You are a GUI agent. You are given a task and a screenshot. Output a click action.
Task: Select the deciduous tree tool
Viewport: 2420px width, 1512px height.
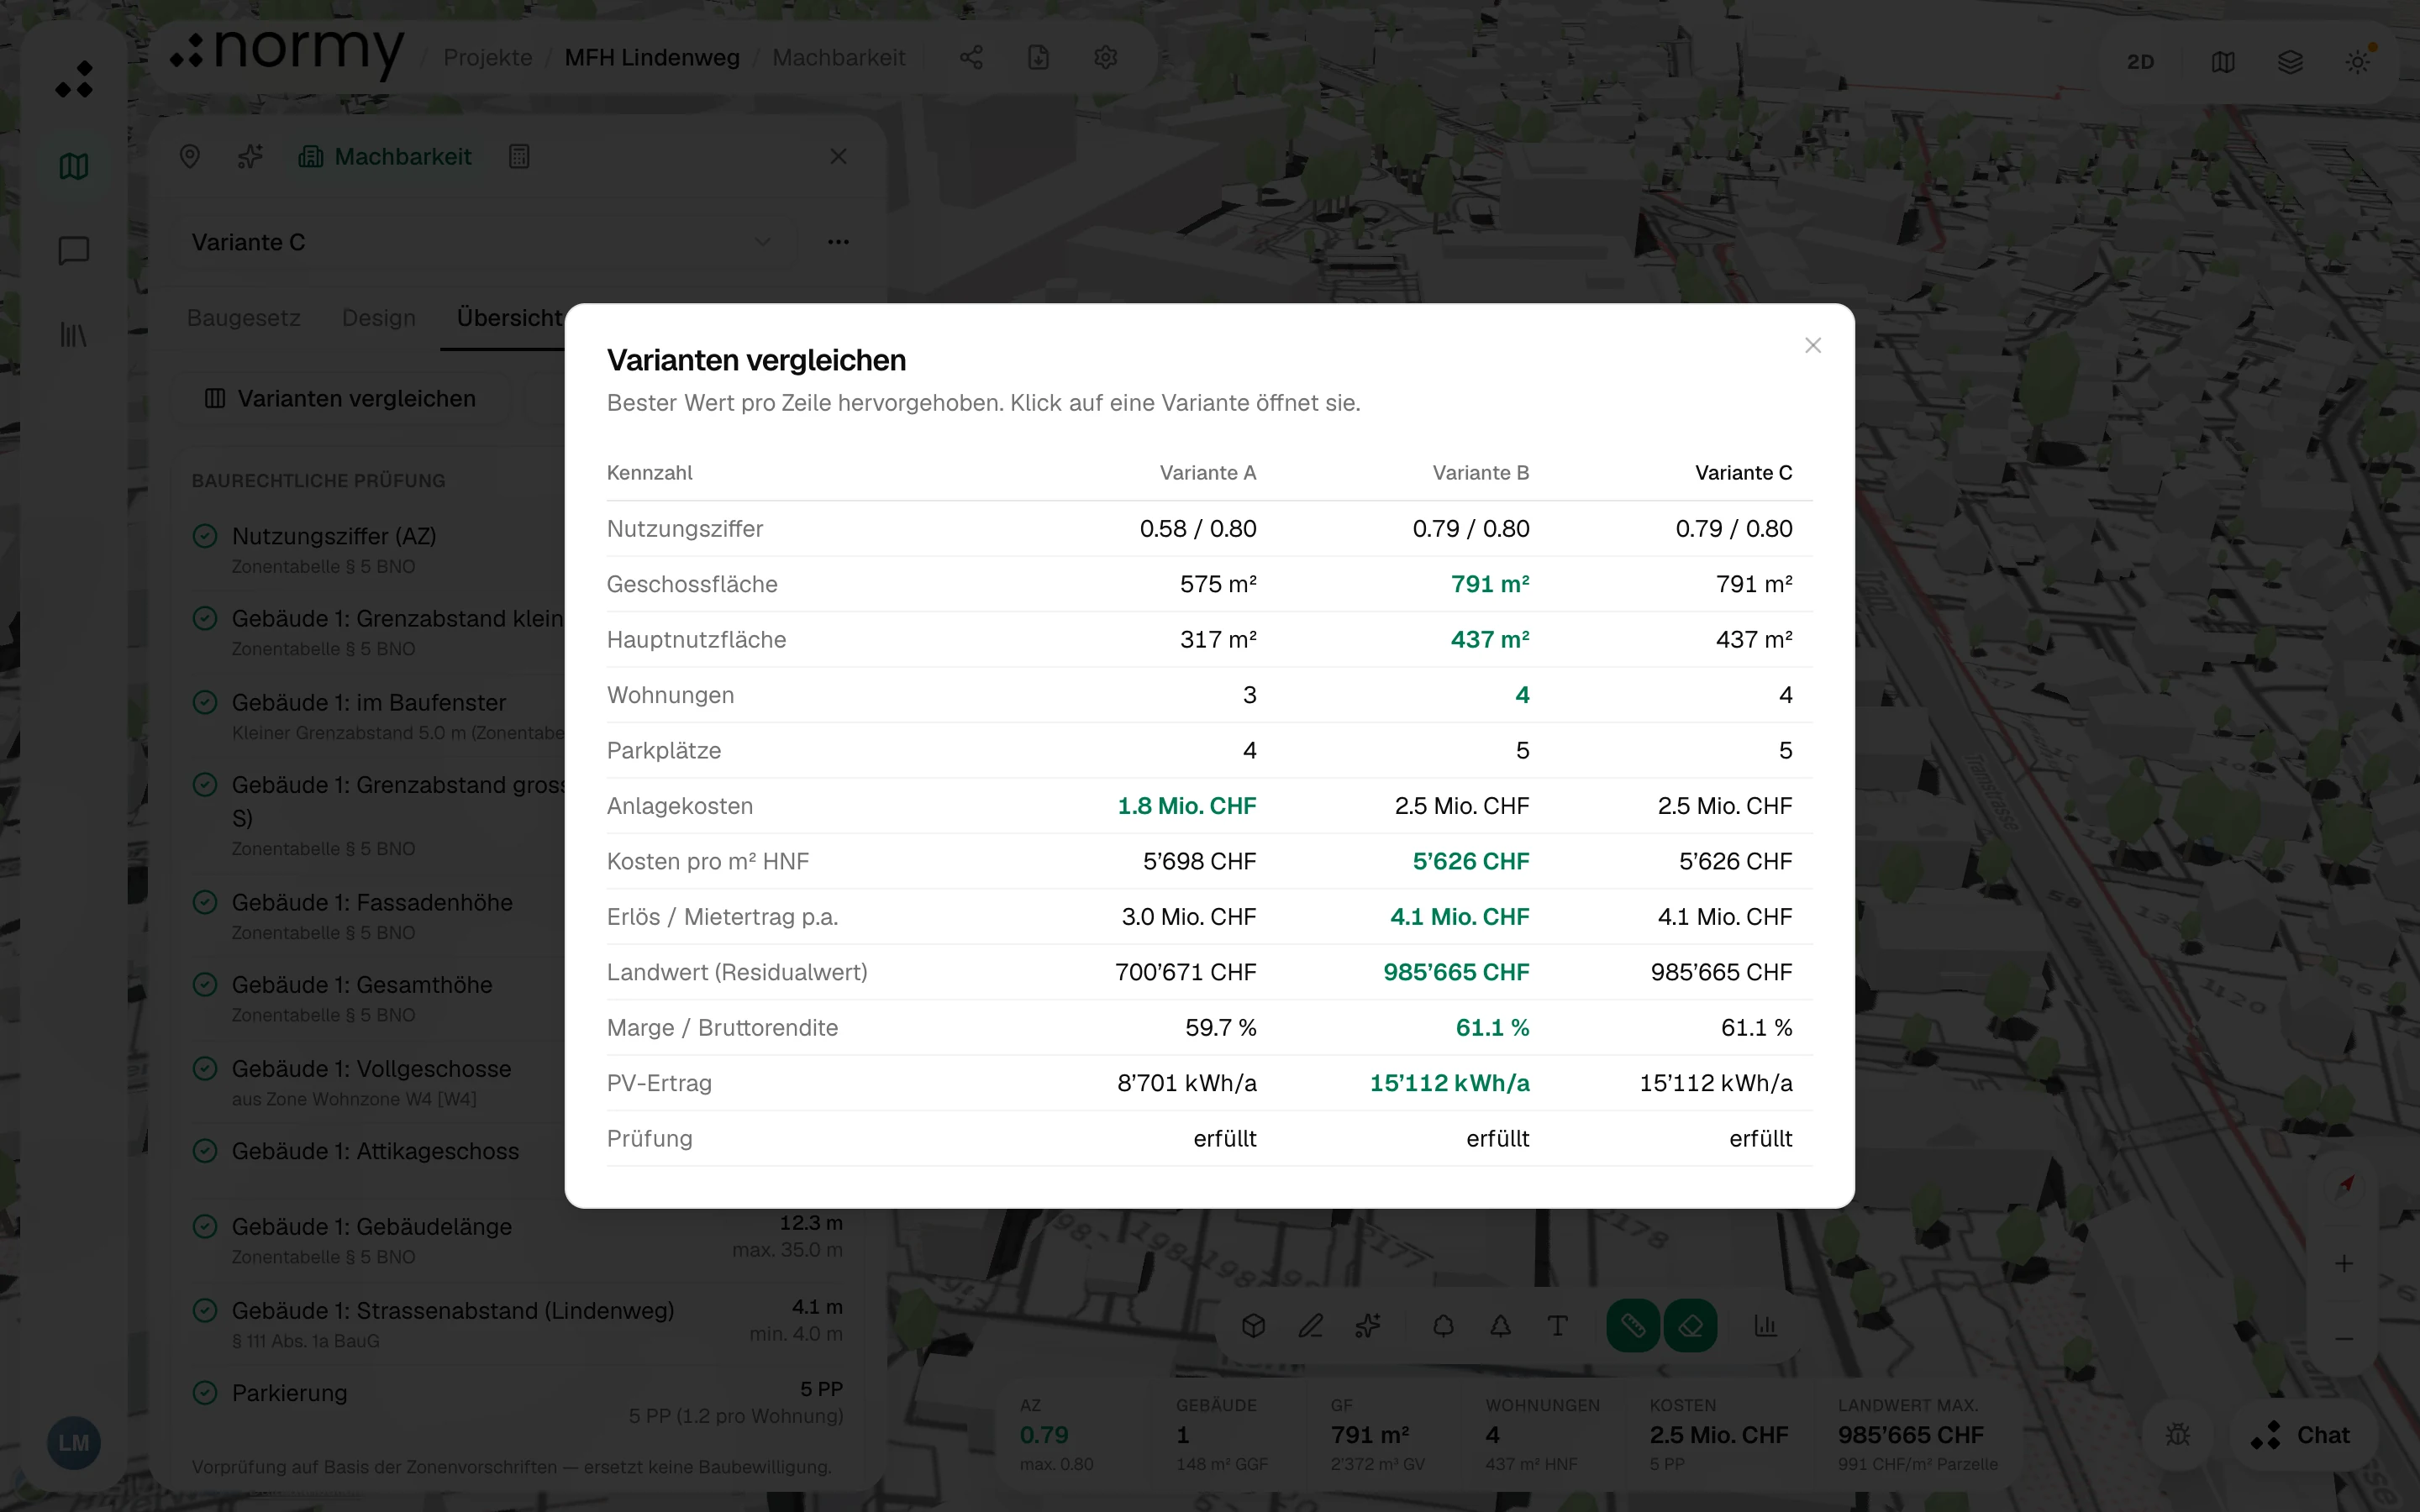[1443, 1326]
